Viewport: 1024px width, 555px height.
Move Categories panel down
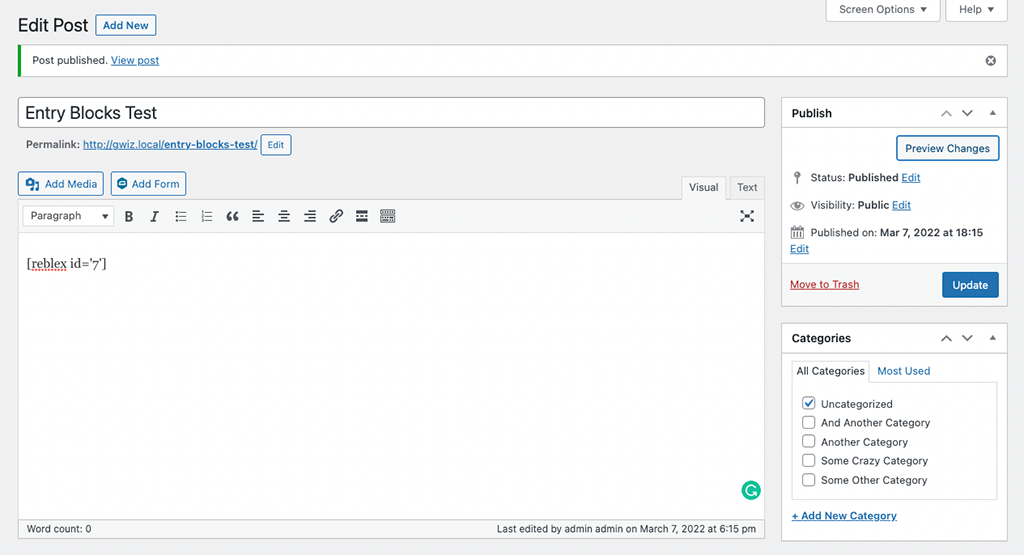(967, 338)
